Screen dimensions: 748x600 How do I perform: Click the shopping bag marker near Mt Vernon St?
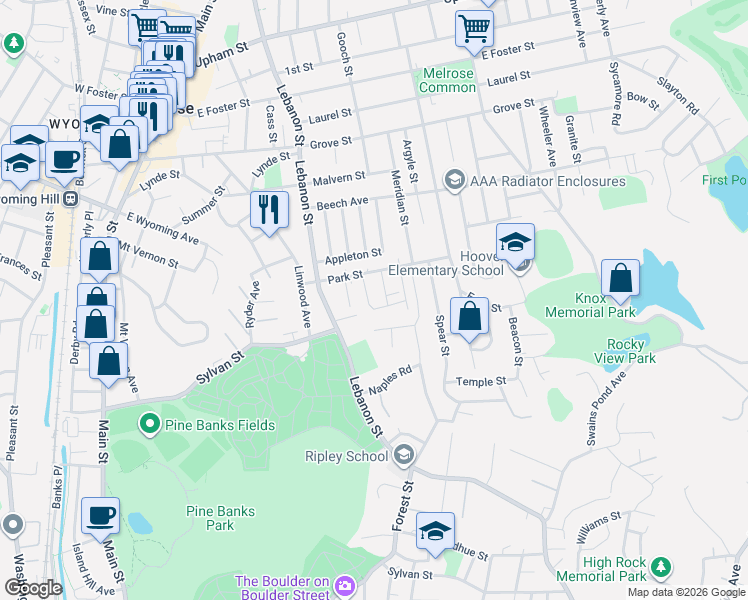pos(99,257)
